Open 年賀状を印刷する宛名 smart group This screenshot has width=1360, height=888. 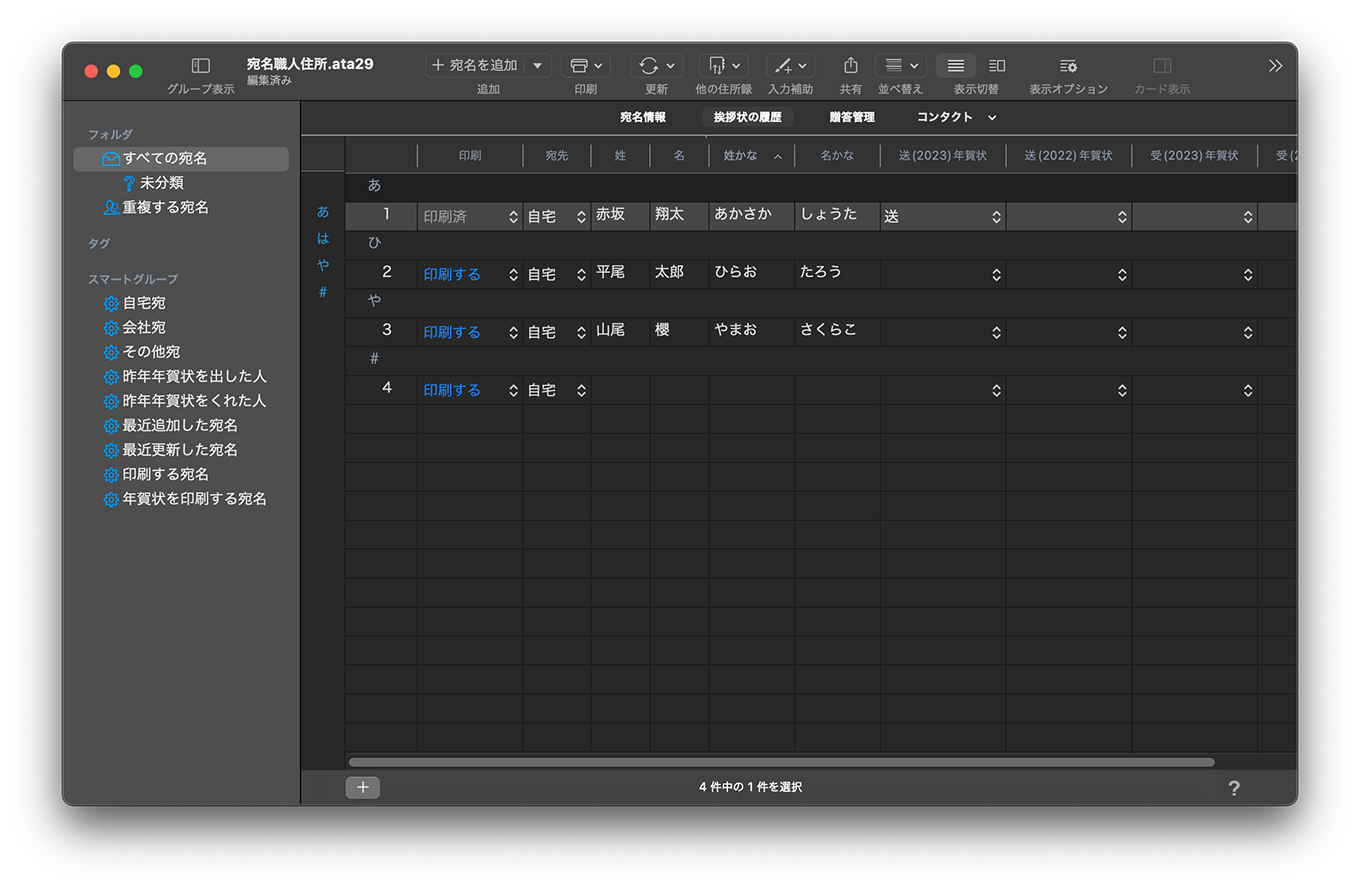point(185,499)
